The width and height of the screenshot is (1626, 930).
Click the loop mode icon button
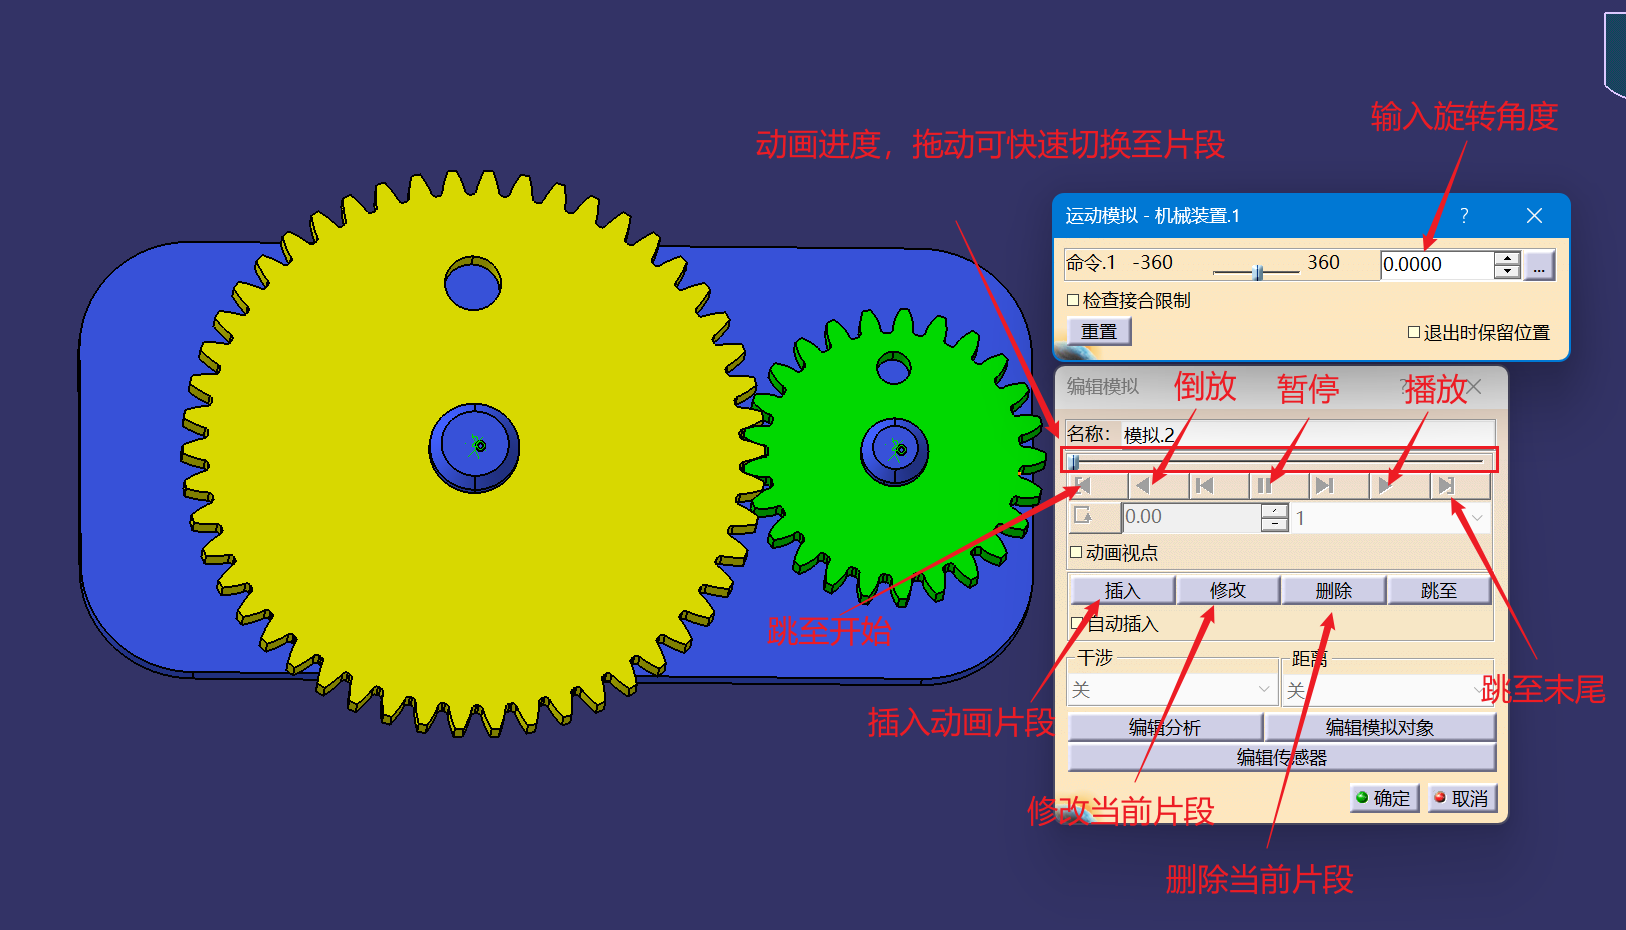coord(1084,517)
